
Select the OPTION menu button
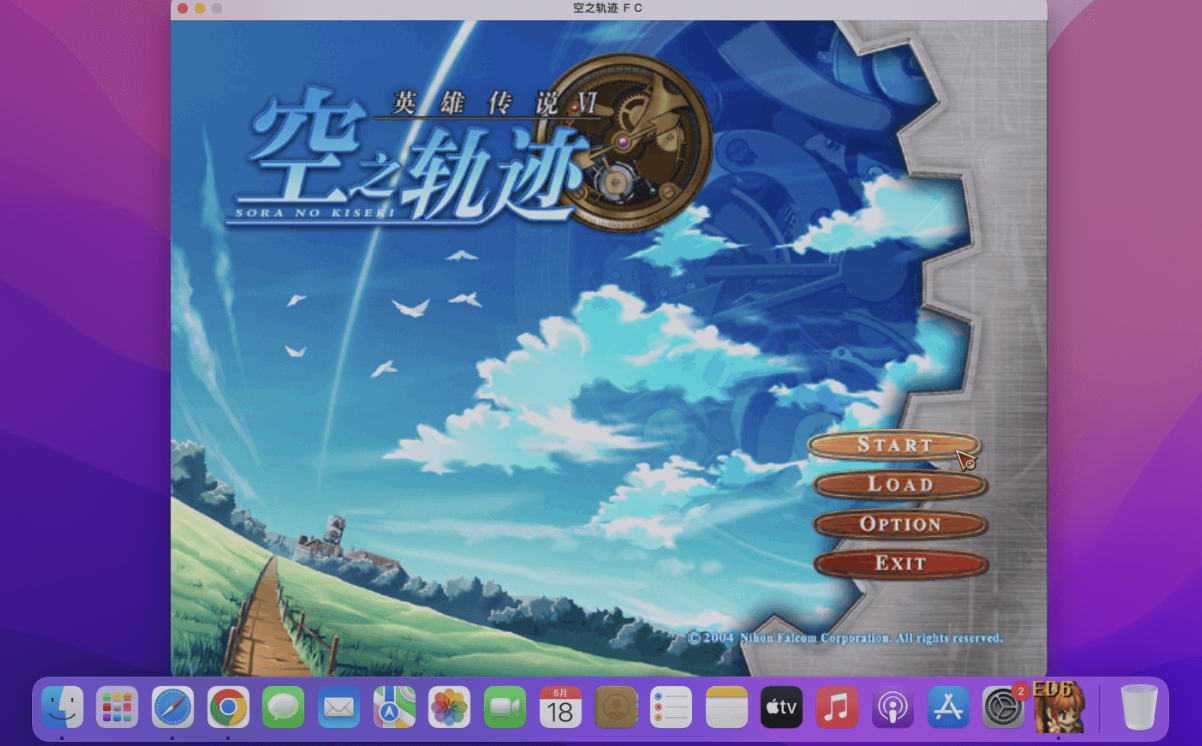click(x=900, y=524)
